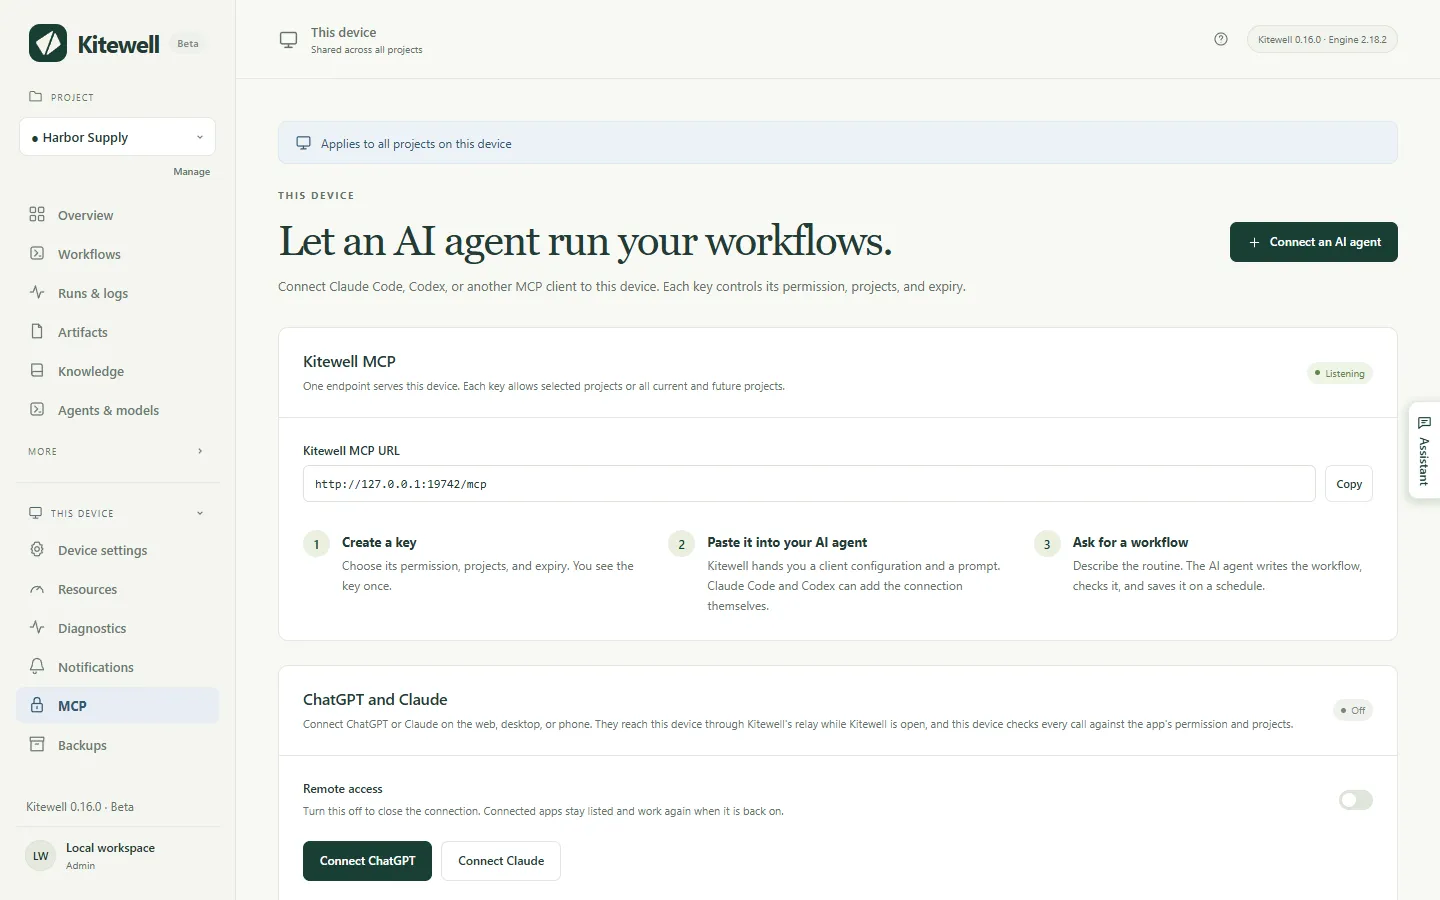This screenshot has height=900, width=1440.
Task: Click the Overview grid icon
Action: (37, 214)
